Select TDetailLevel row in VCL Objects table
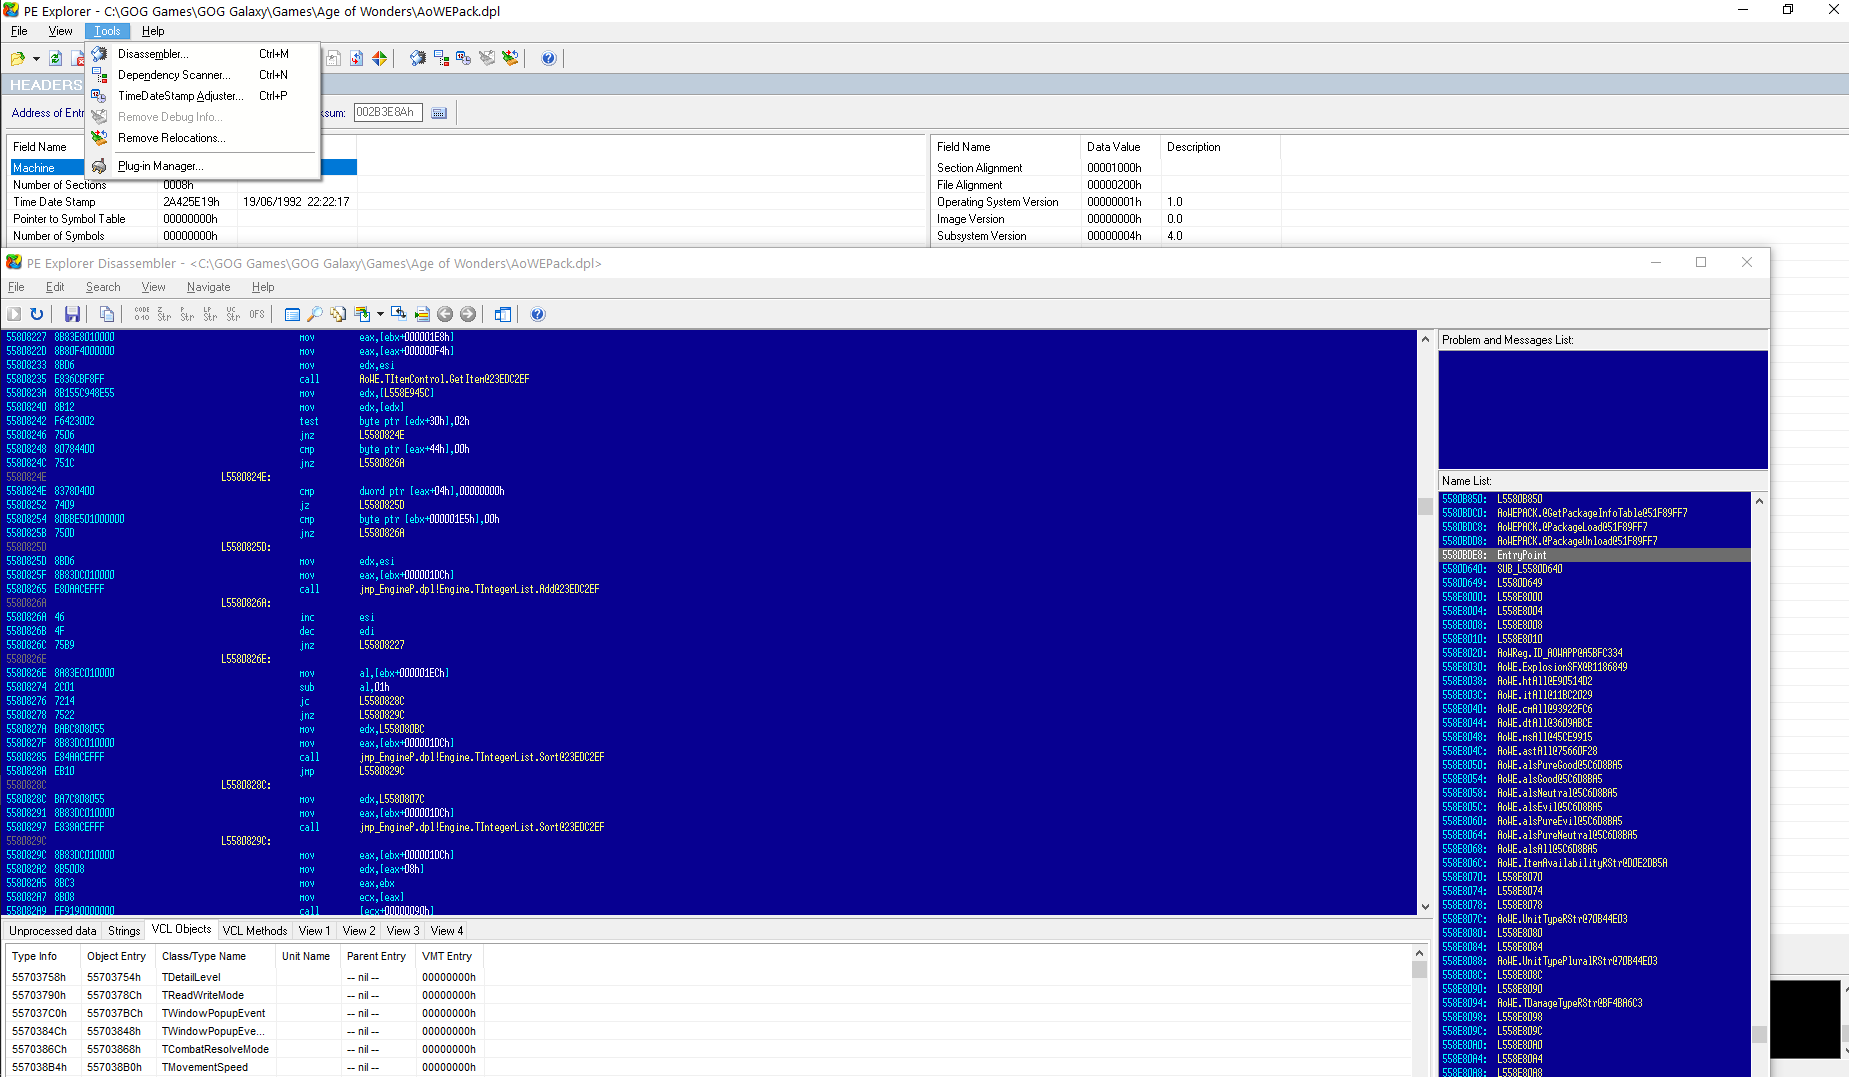The image size is (1849, 1077). click(x=245, y=978)
